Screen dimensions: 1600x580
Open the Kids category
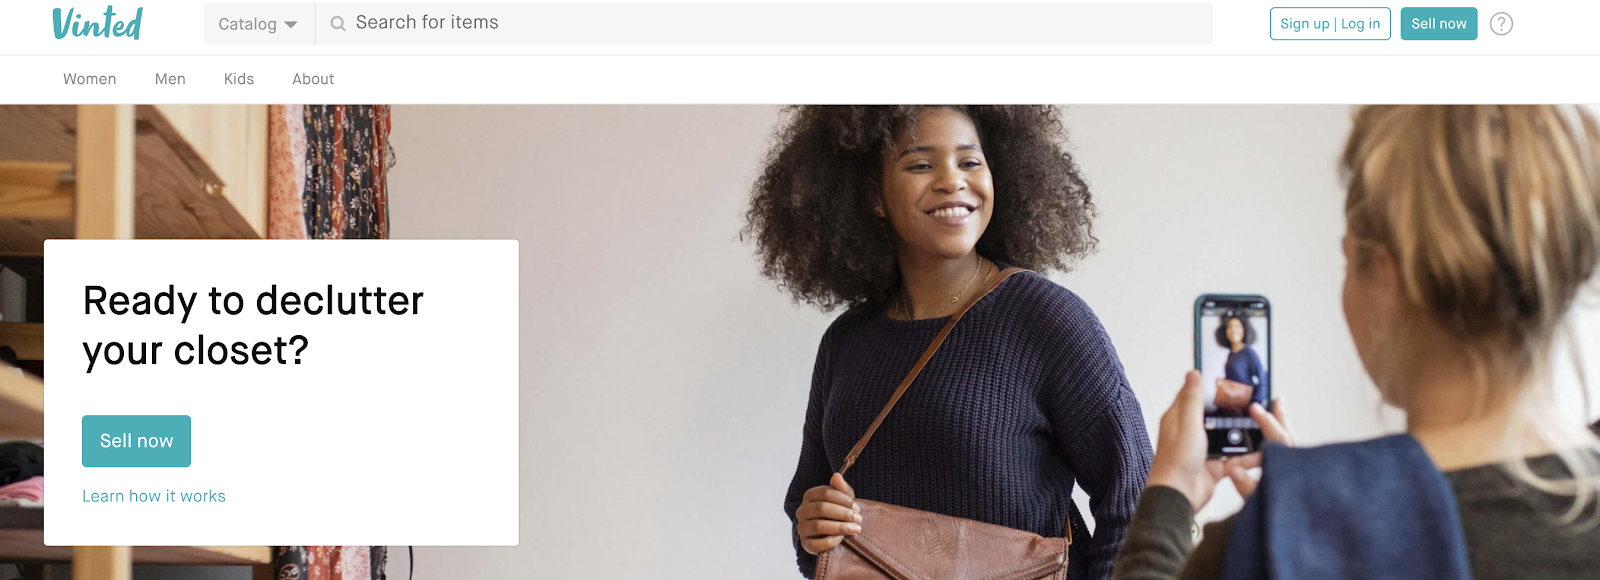(x=239, y=79)
